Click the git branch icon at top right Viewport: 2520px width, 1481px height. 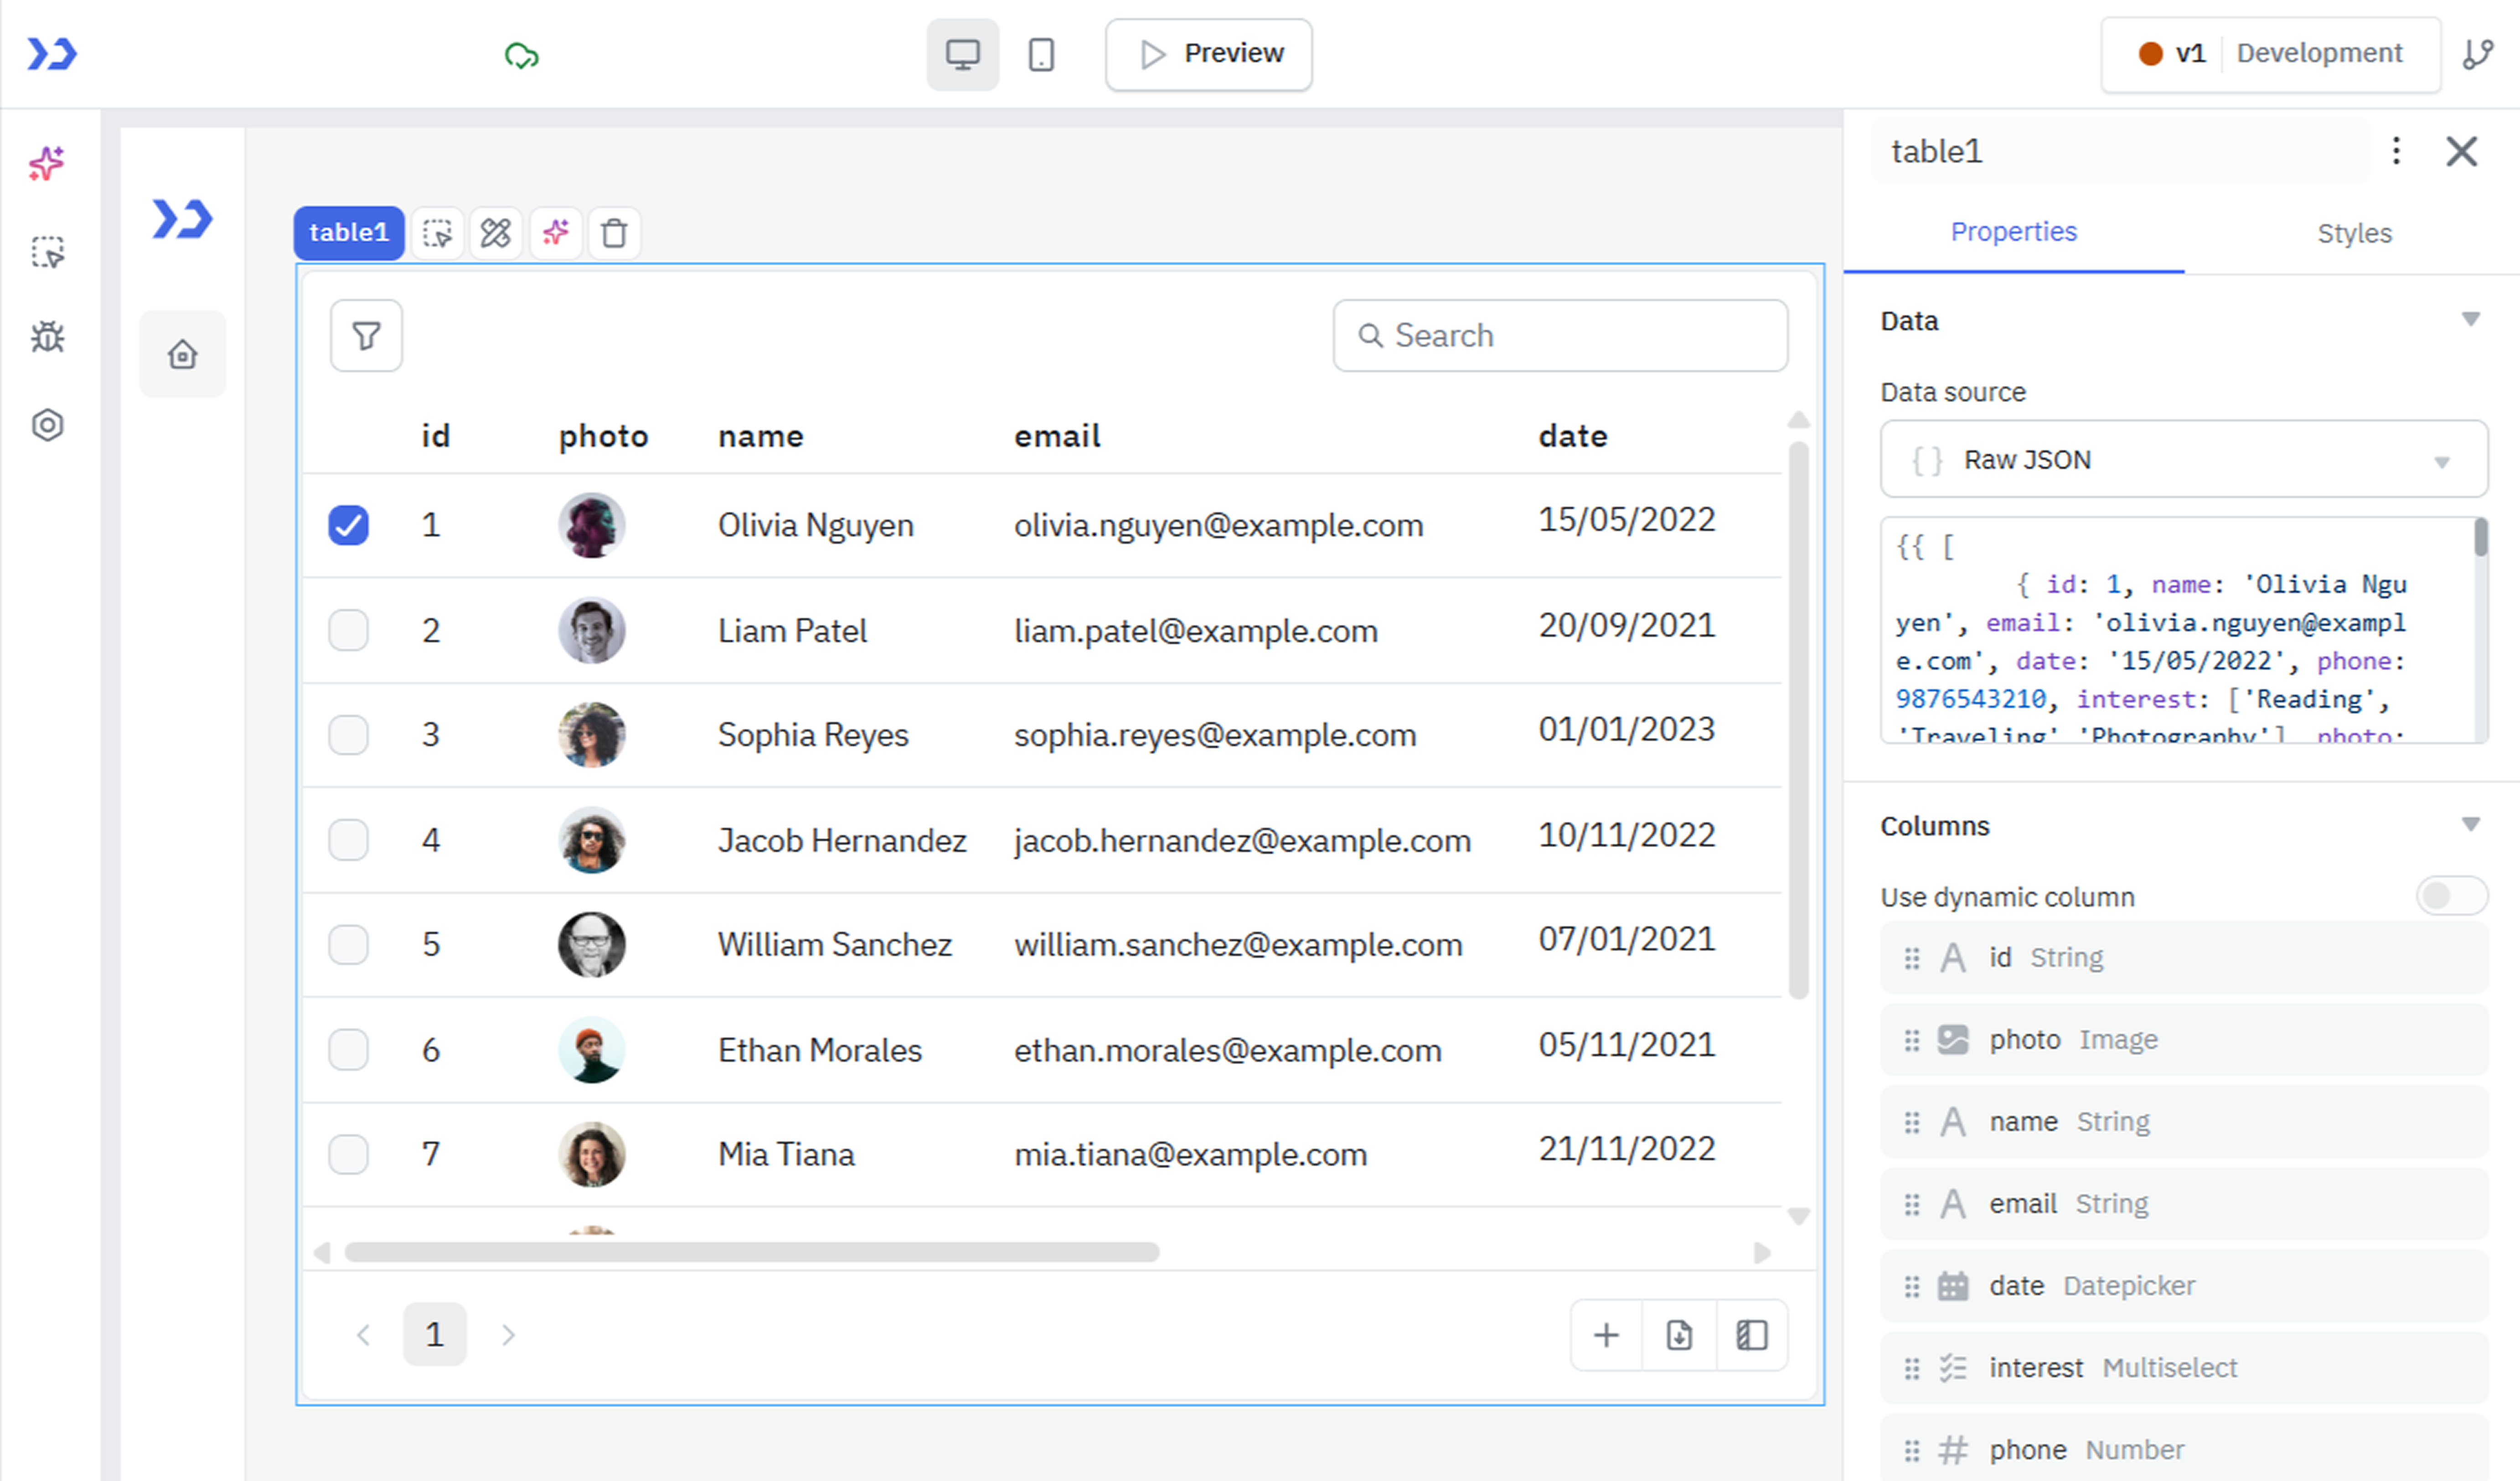click(2477, 54)
